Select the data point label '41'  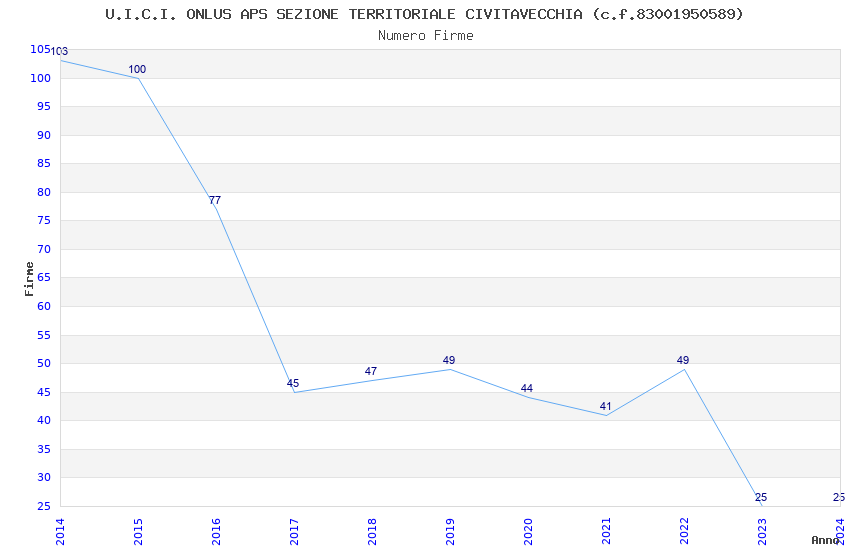[606, 406]
